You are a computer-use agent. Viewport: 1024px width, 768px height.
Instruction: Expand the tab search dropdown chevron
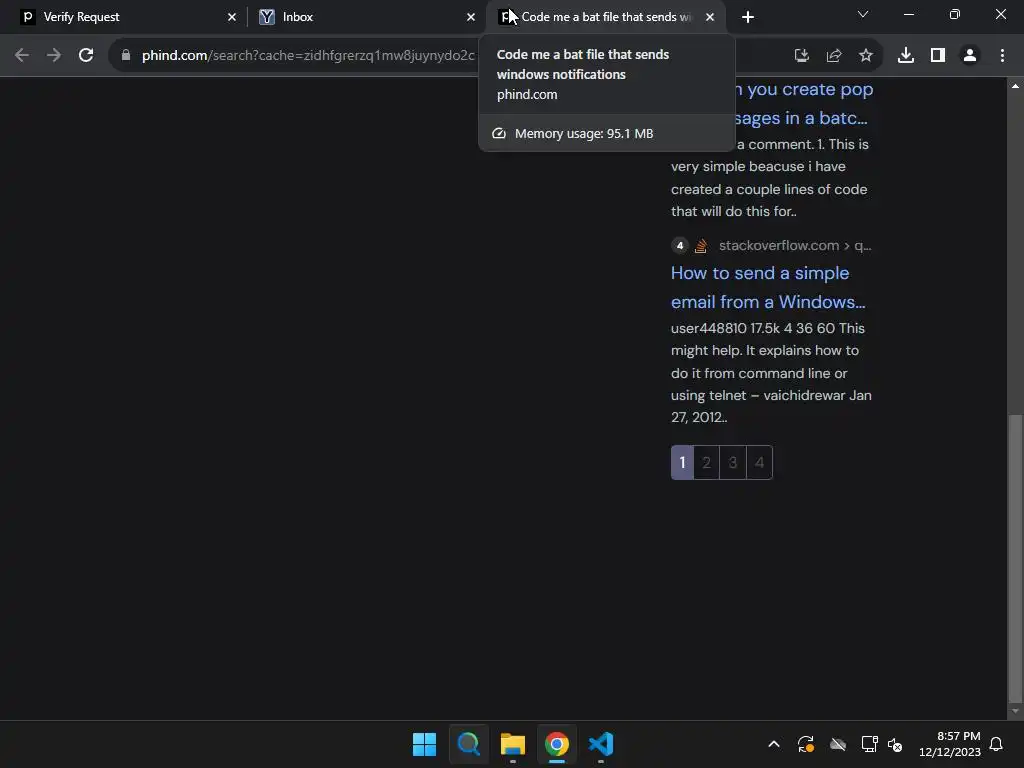[863, 14]
